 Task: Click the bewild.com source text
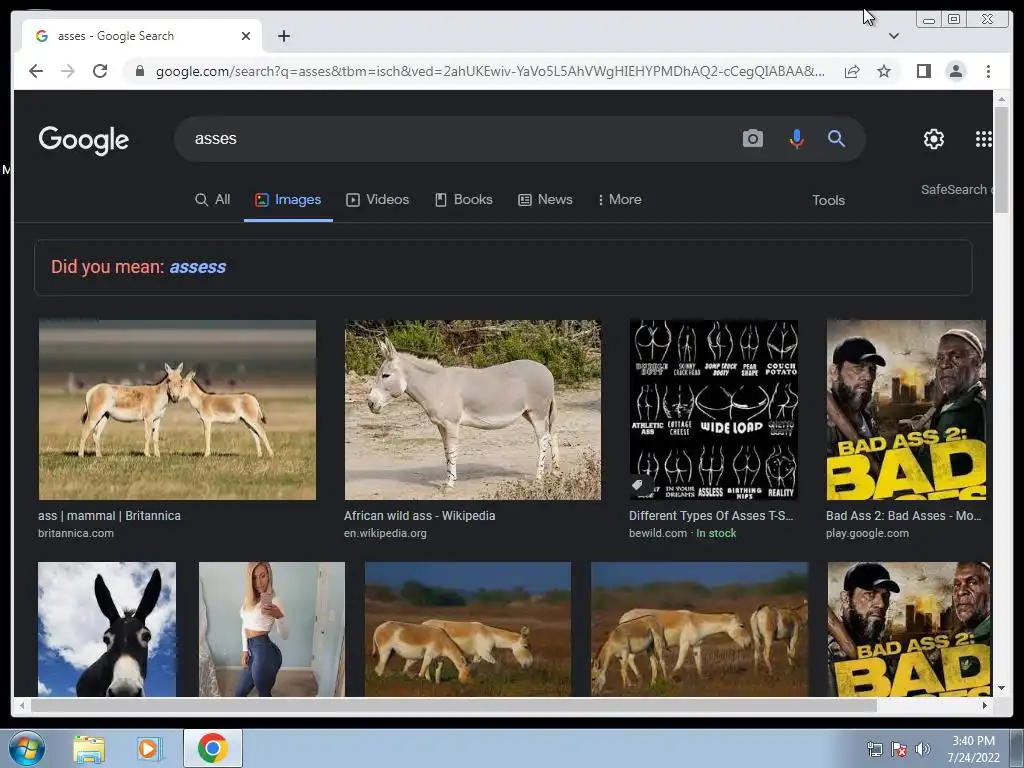coord(658,533)
